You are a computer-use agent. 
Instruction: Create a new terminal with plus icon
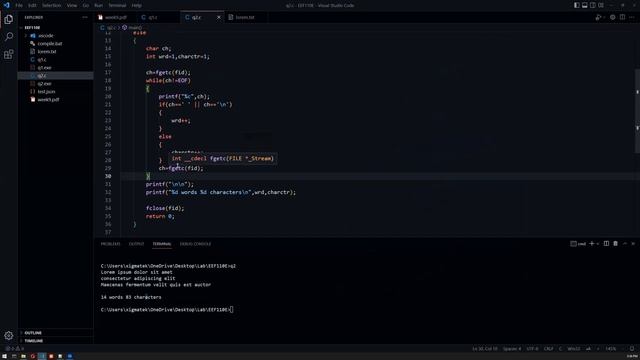click(x=591, y=244)
